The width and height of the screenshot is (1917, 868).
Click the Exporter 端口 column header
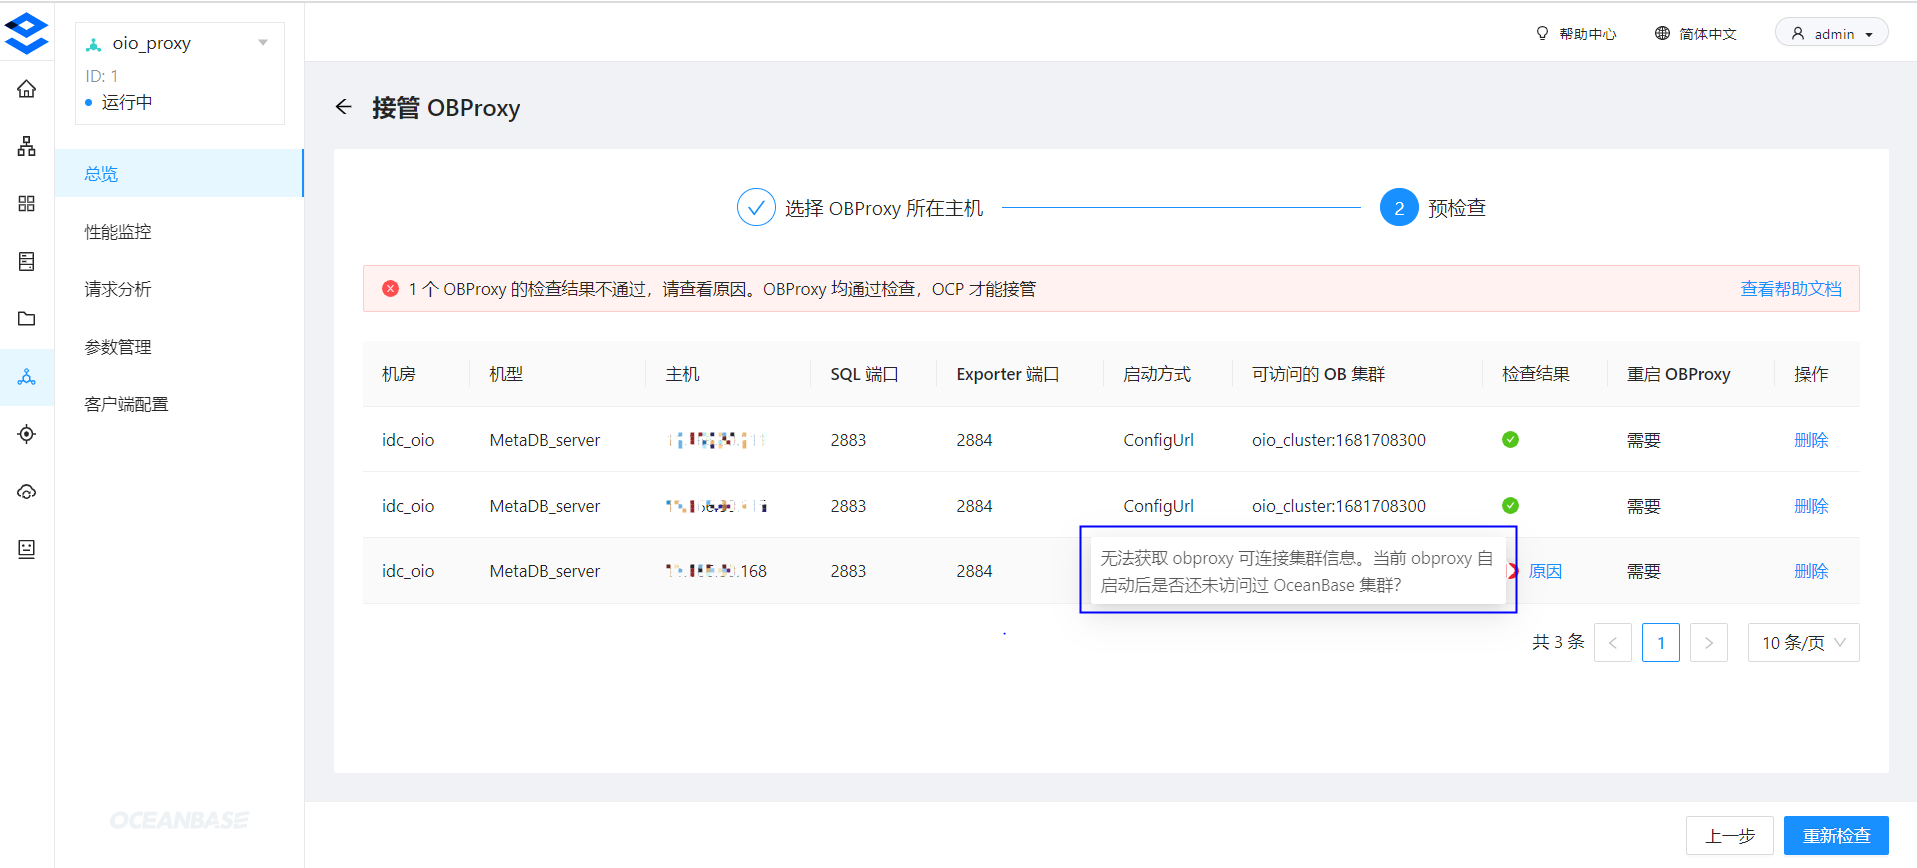pyautogui.click(x=1007, y=374)
